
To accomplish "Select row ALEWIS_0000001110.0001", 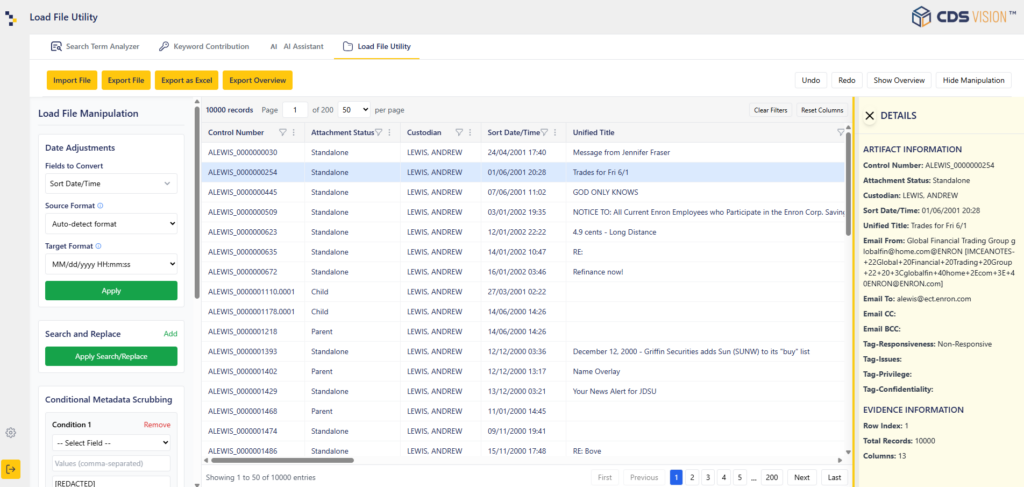I will pos(524,292).
